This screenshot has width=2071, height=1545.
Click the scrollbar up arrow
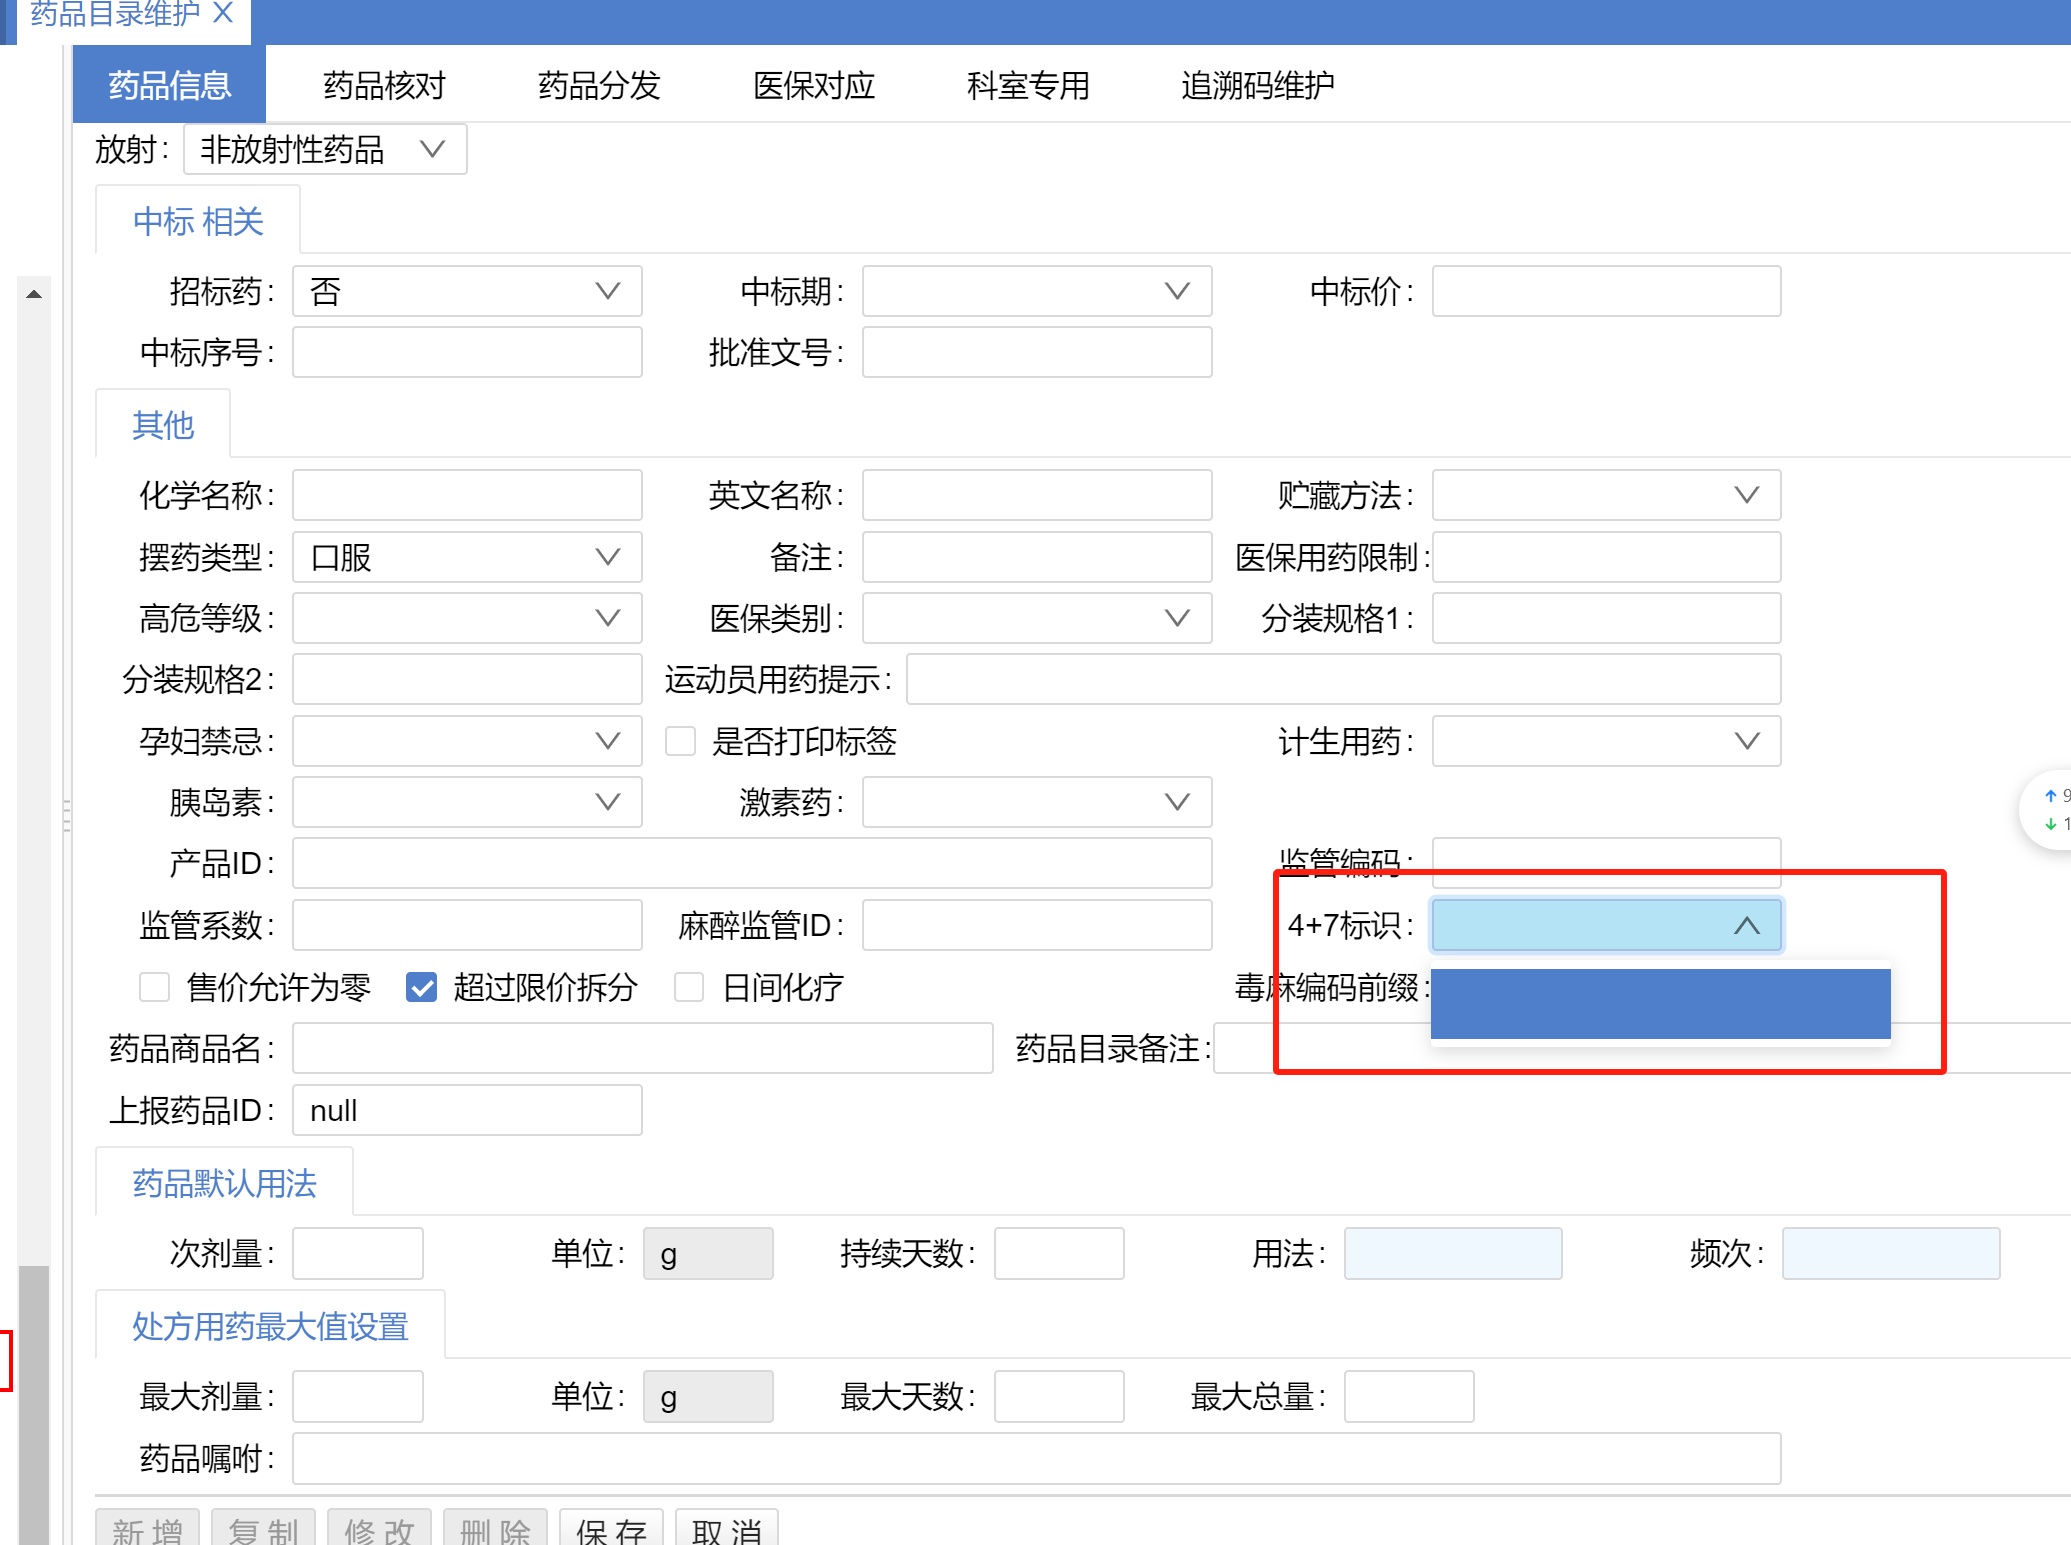[x=34, y=294]
